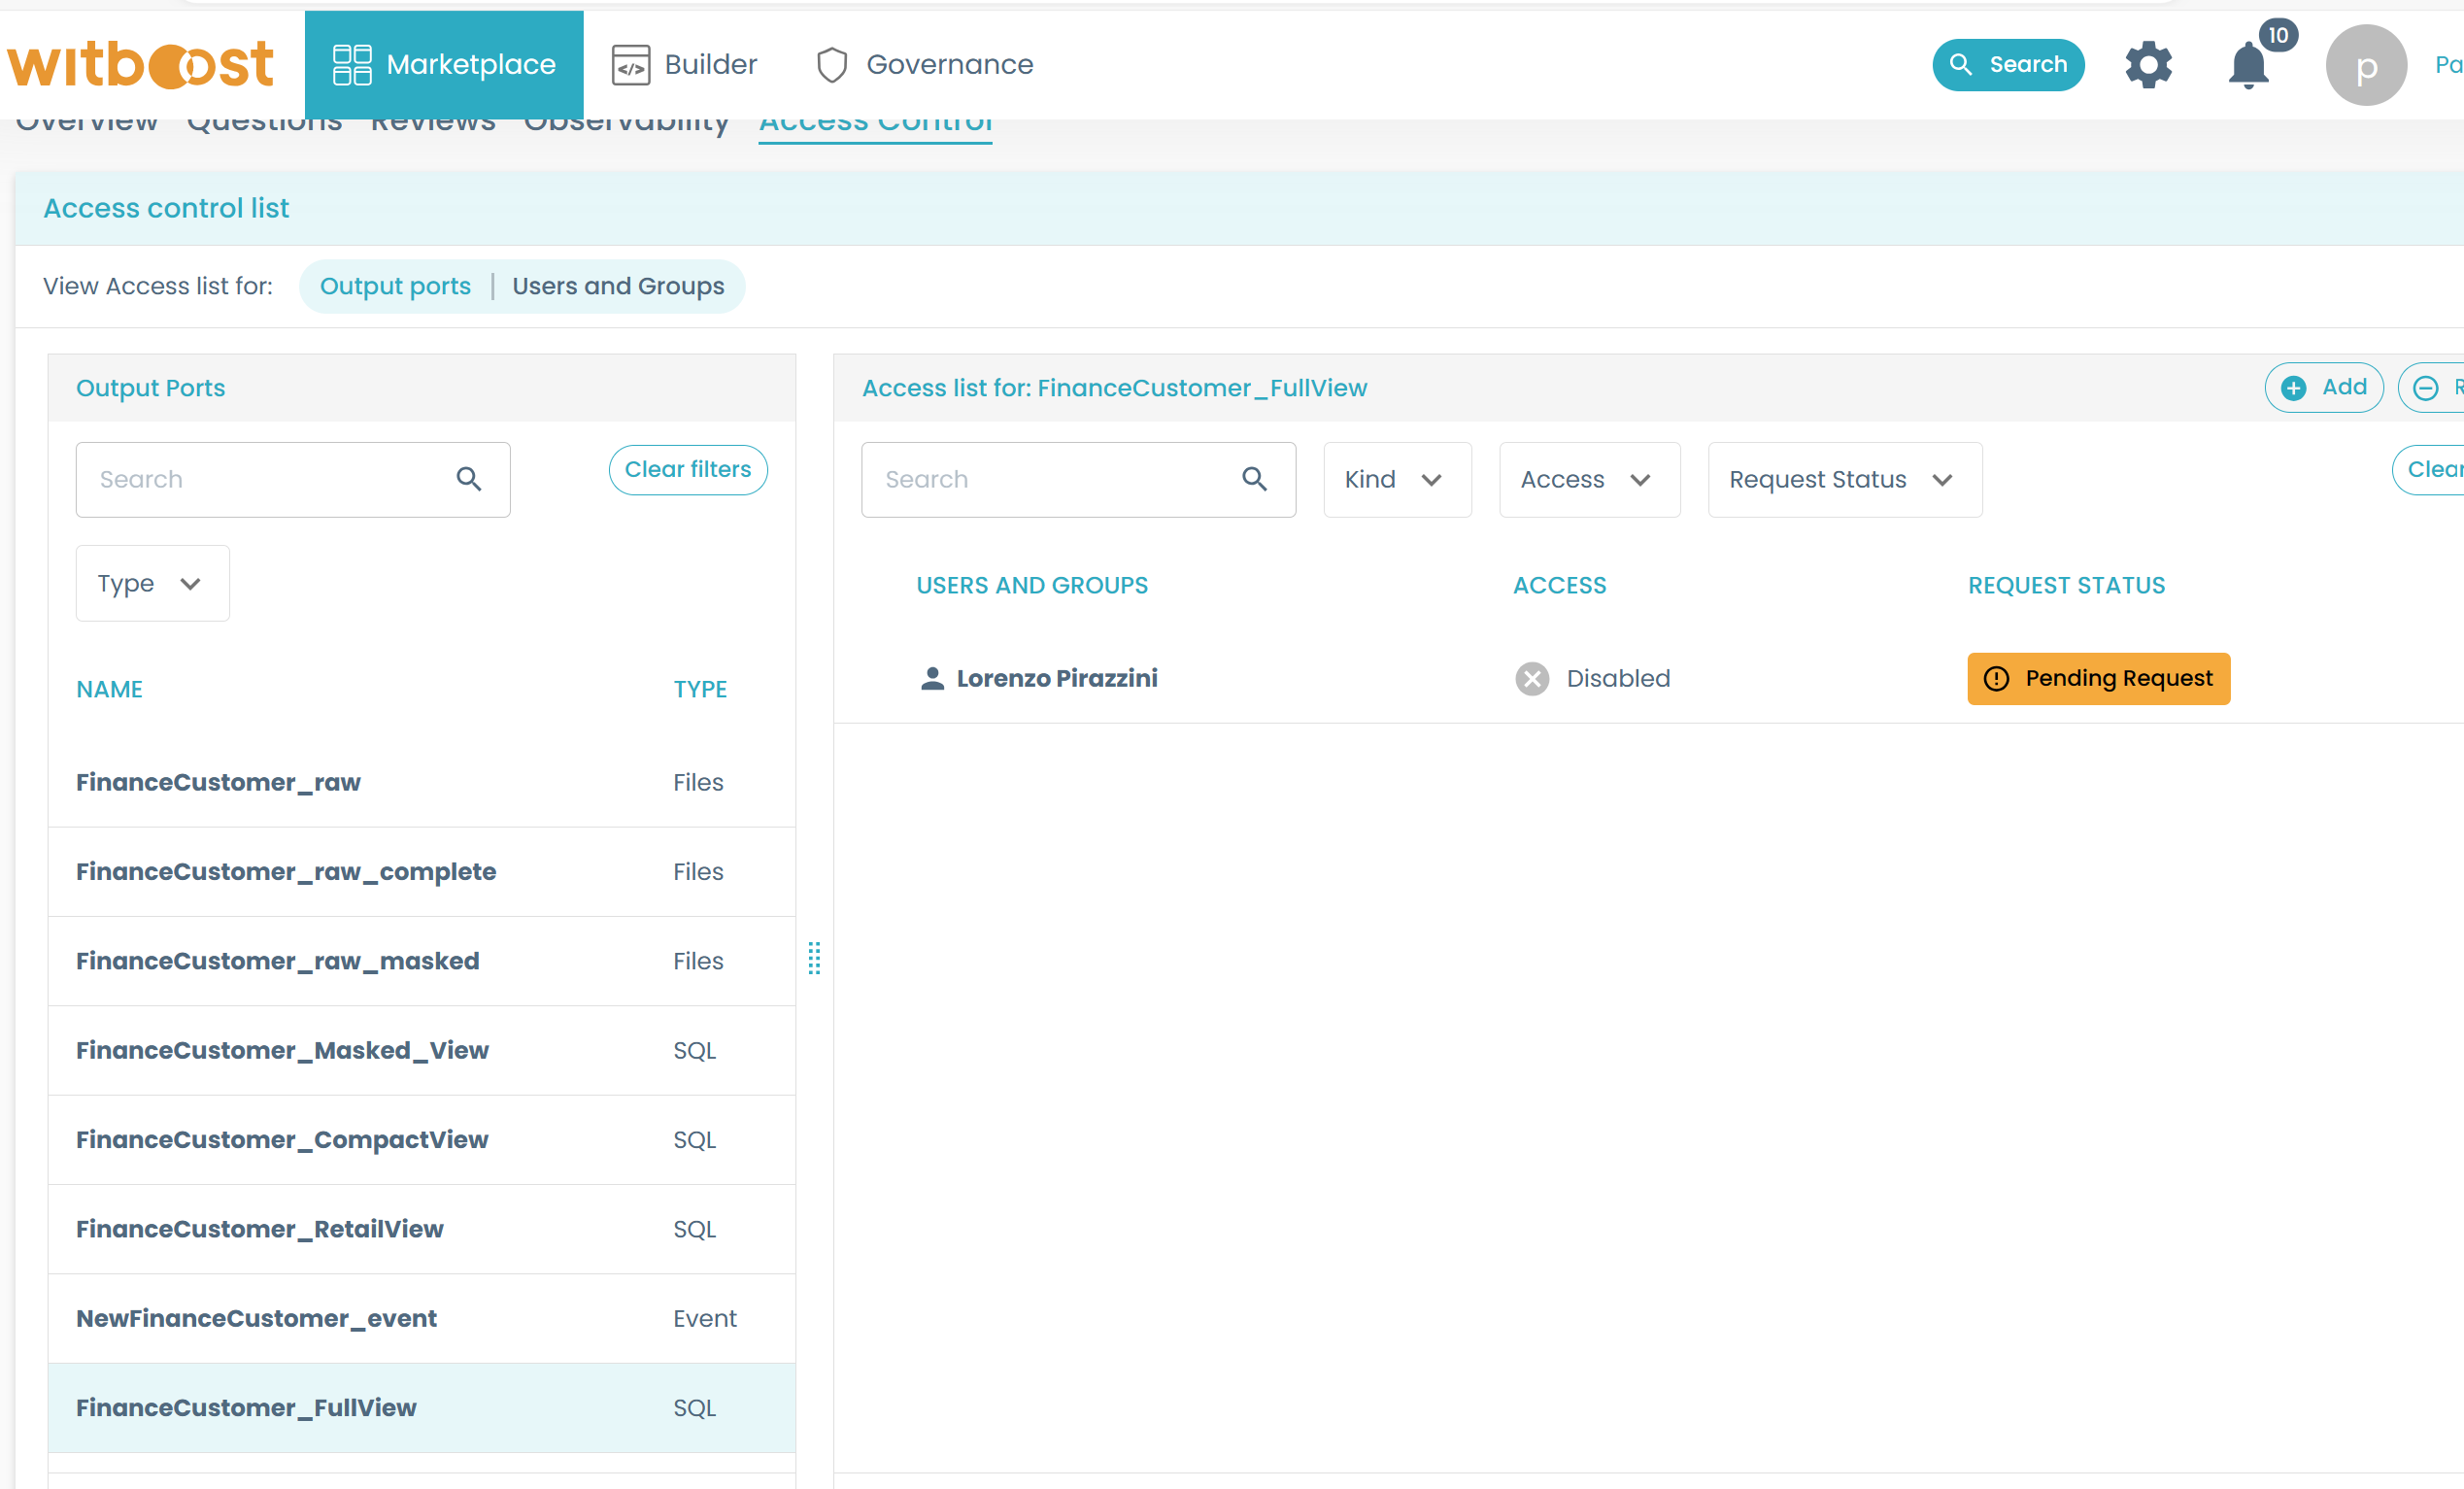Select the Output ports view option
Viewport: 2464px width, 1489px height.
coord(395,286)
